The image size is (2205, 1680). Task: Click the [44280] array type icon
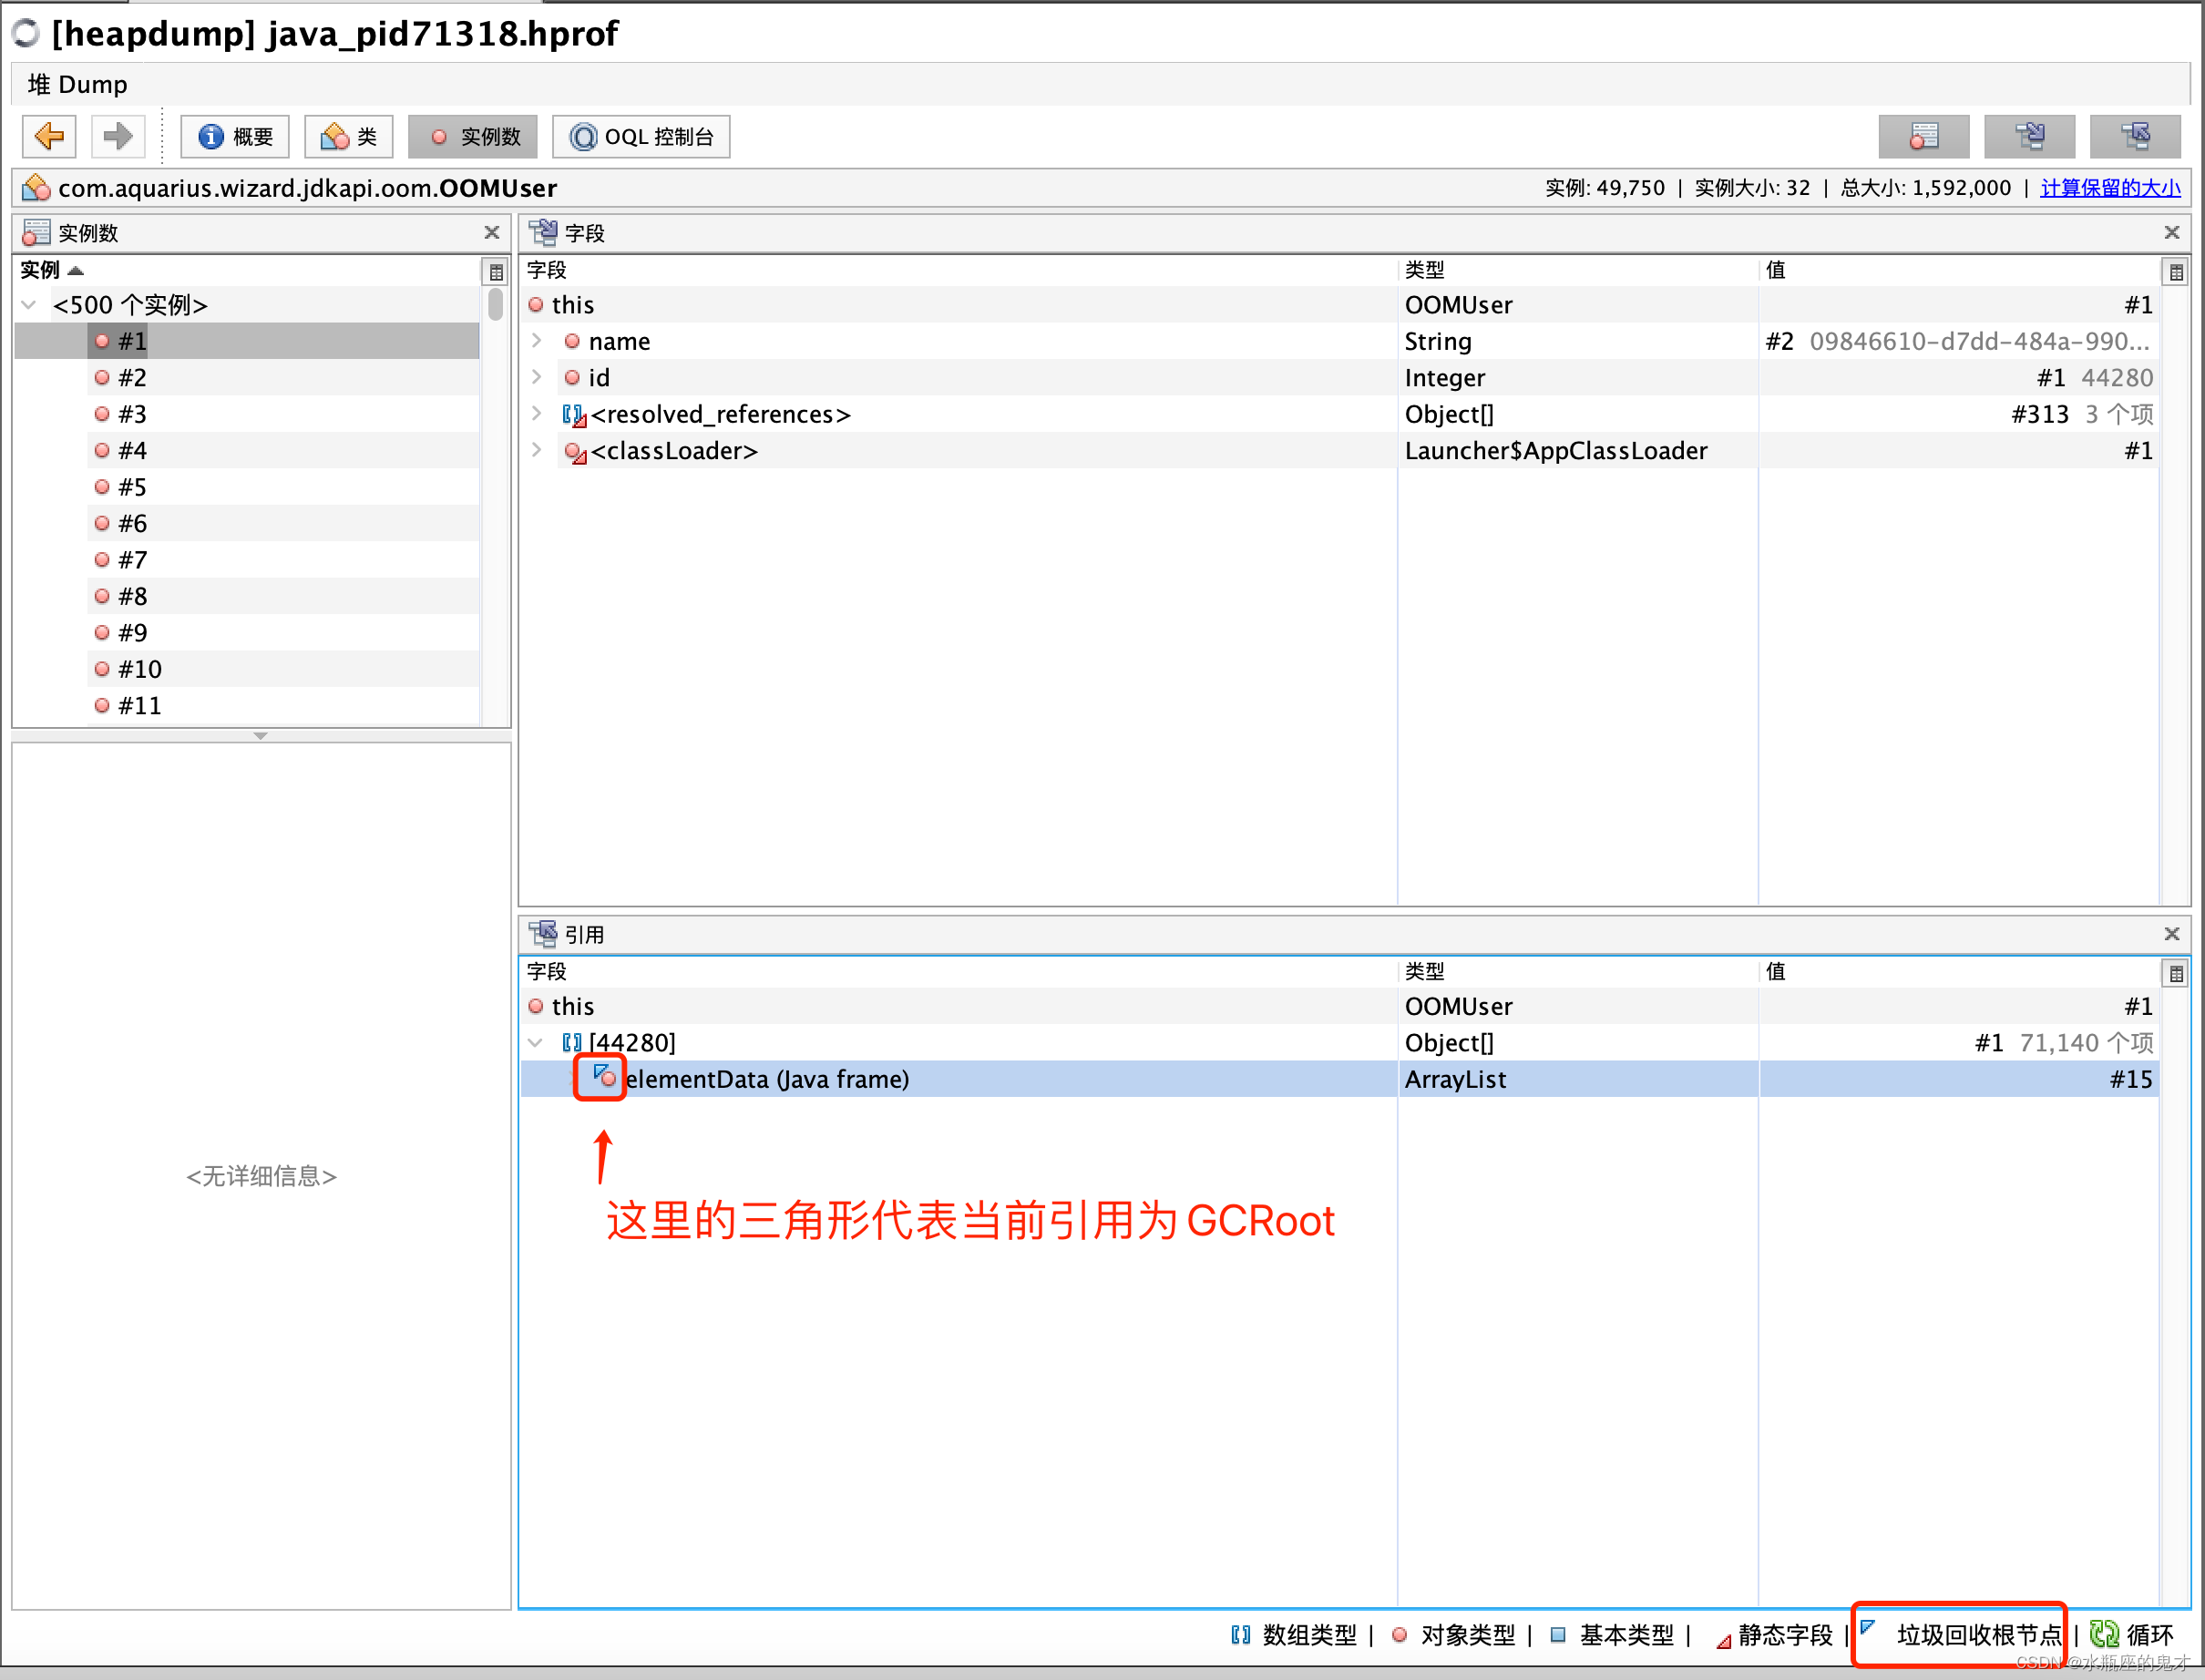(572, 1043)
